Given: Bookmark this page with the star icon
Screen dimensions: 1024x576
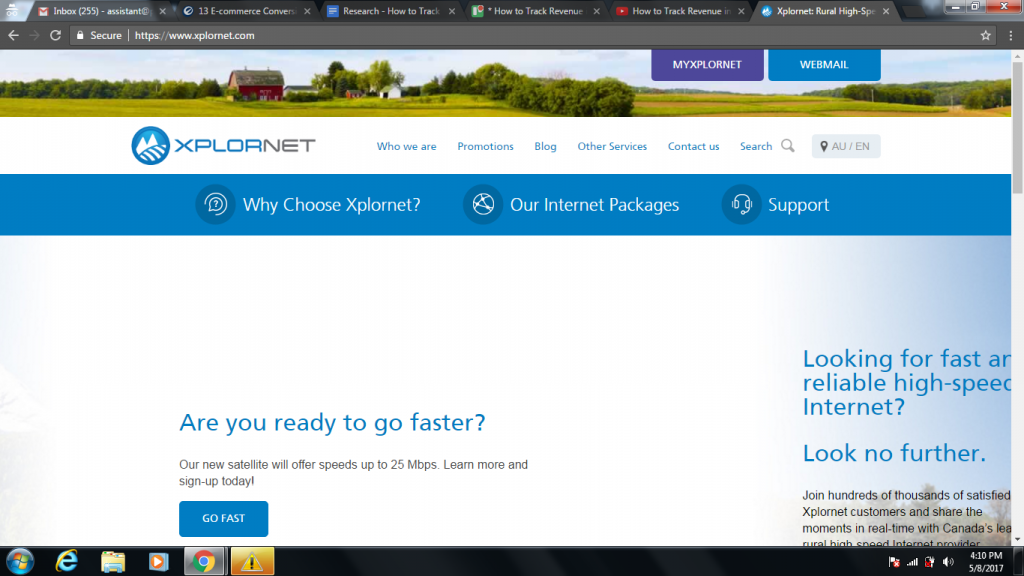Looking at the screenshot, I should [985, 35].
